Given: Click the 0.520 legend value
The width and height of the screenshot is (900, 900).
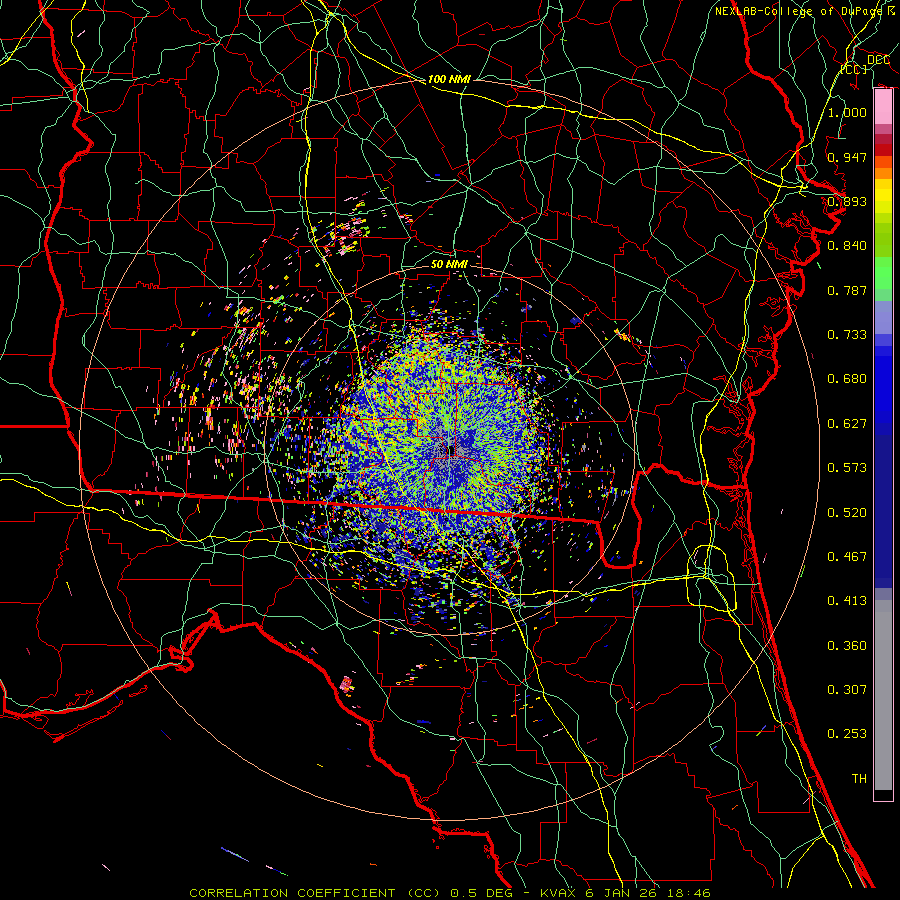Looking at the screenshot, I should tap(847, 513).
